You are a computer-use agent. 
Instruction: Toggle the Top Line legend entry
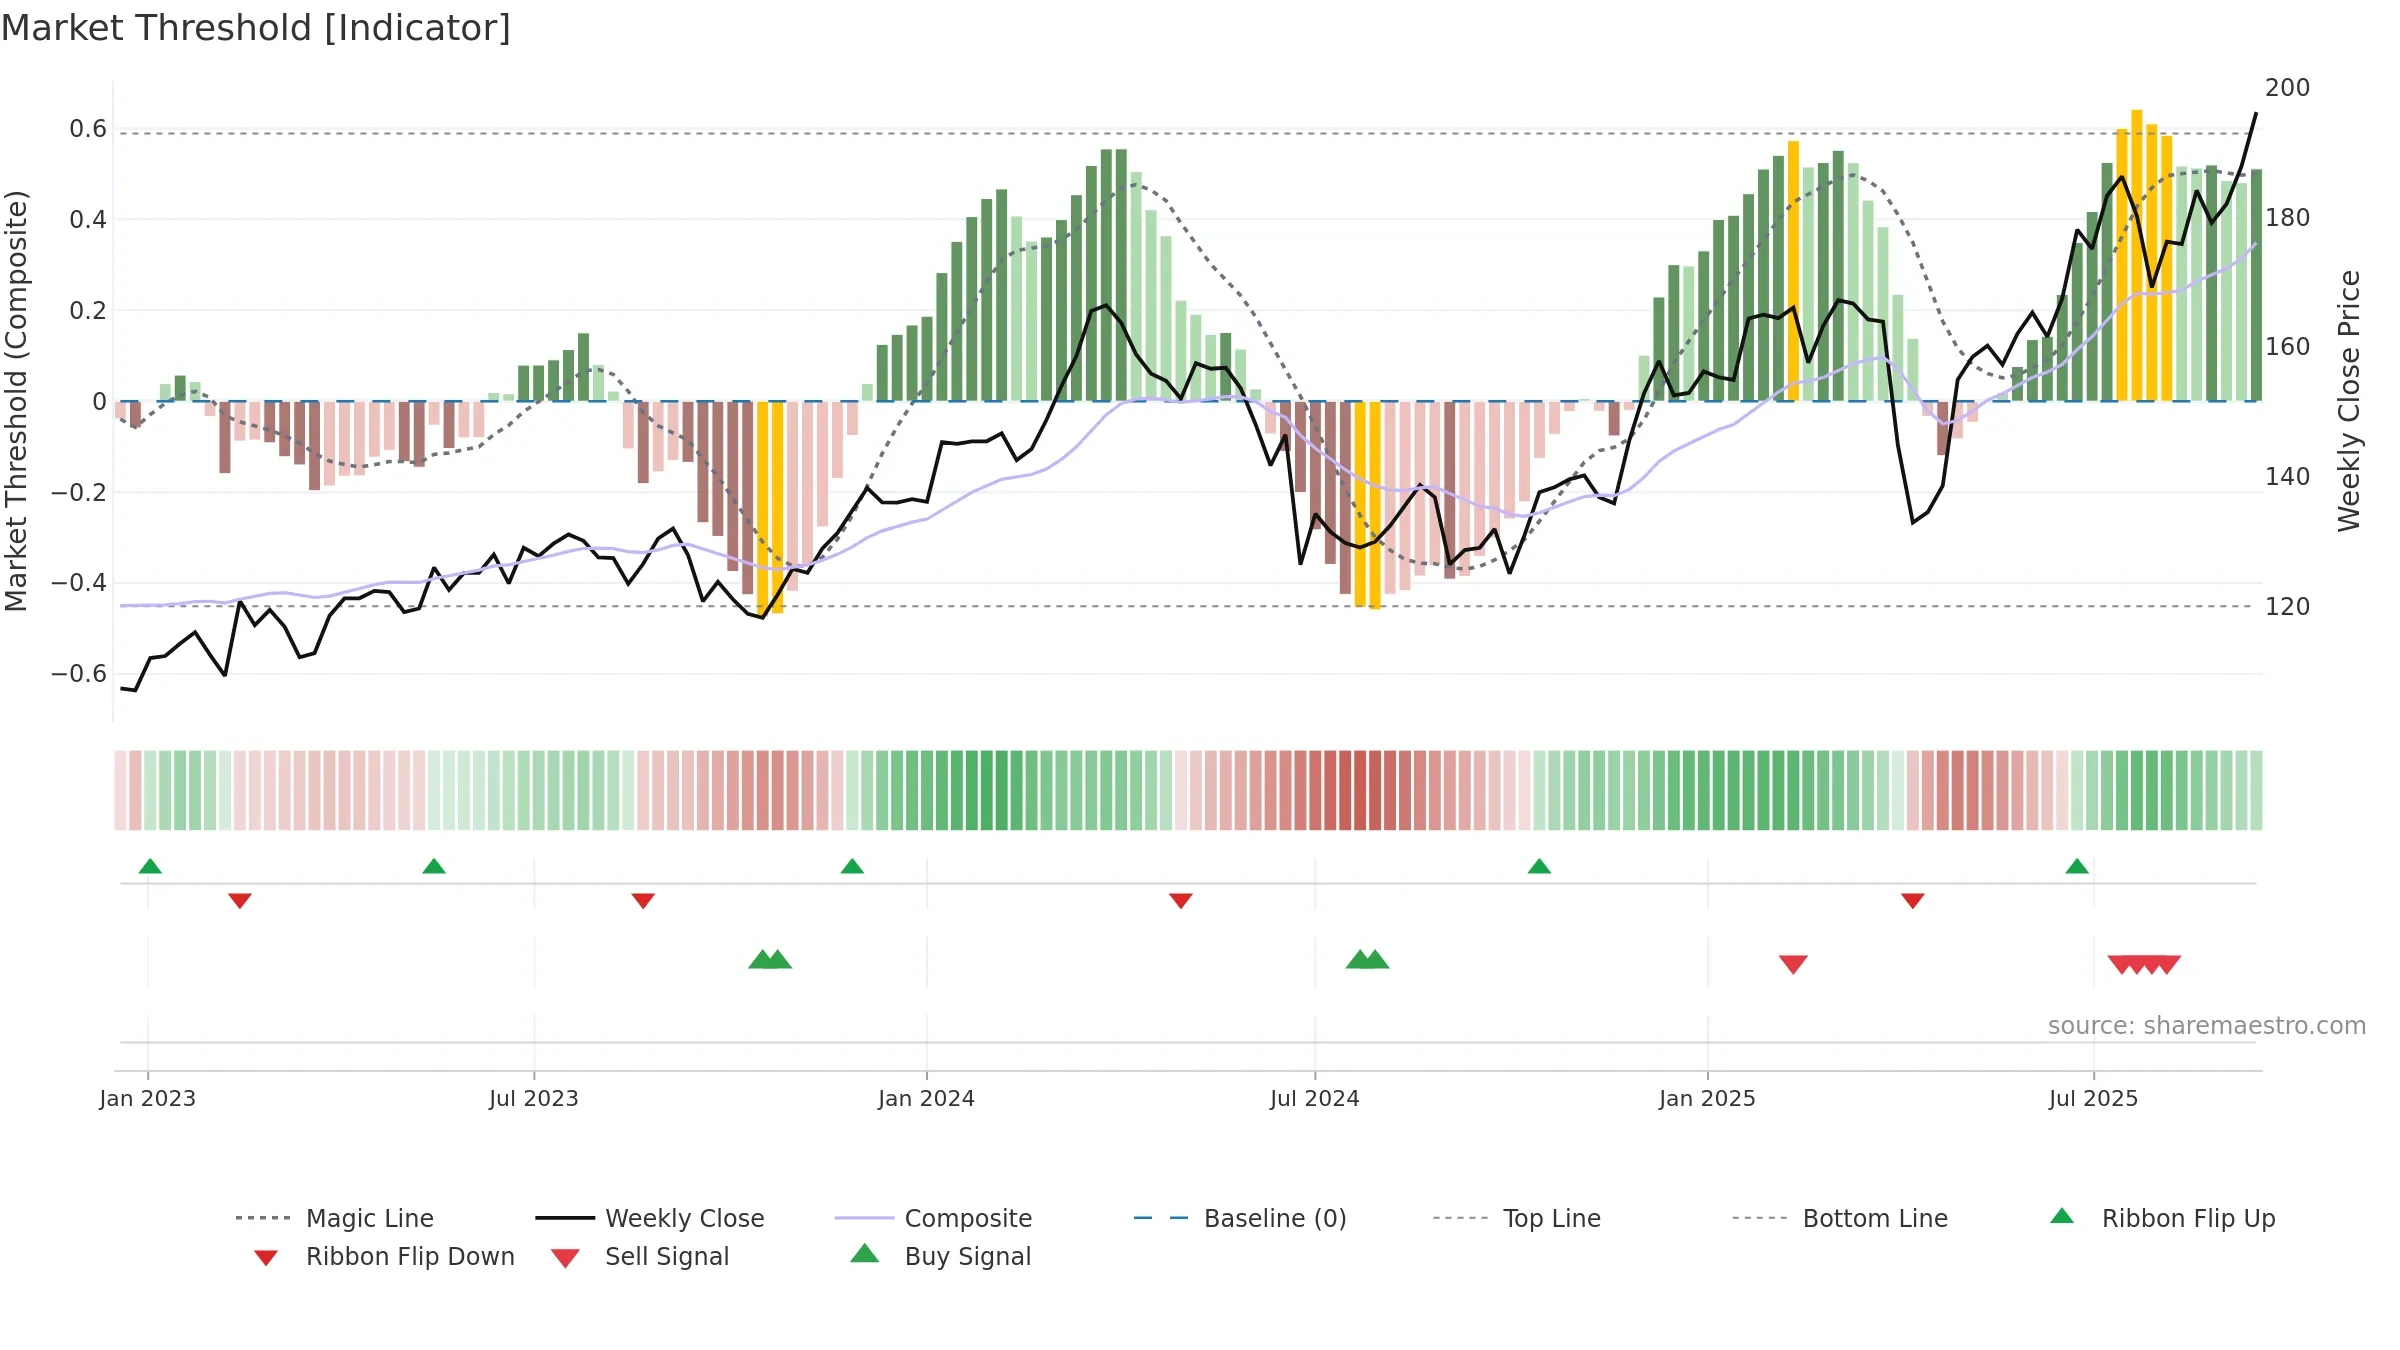pos(1516,1218)
